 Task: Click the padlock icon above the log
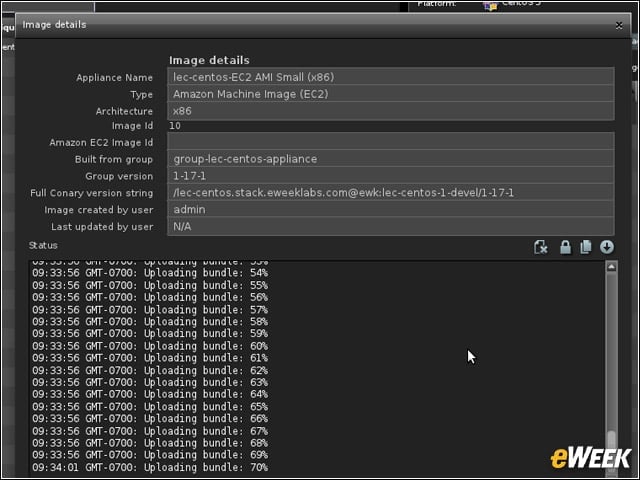[x=565, y=247]
